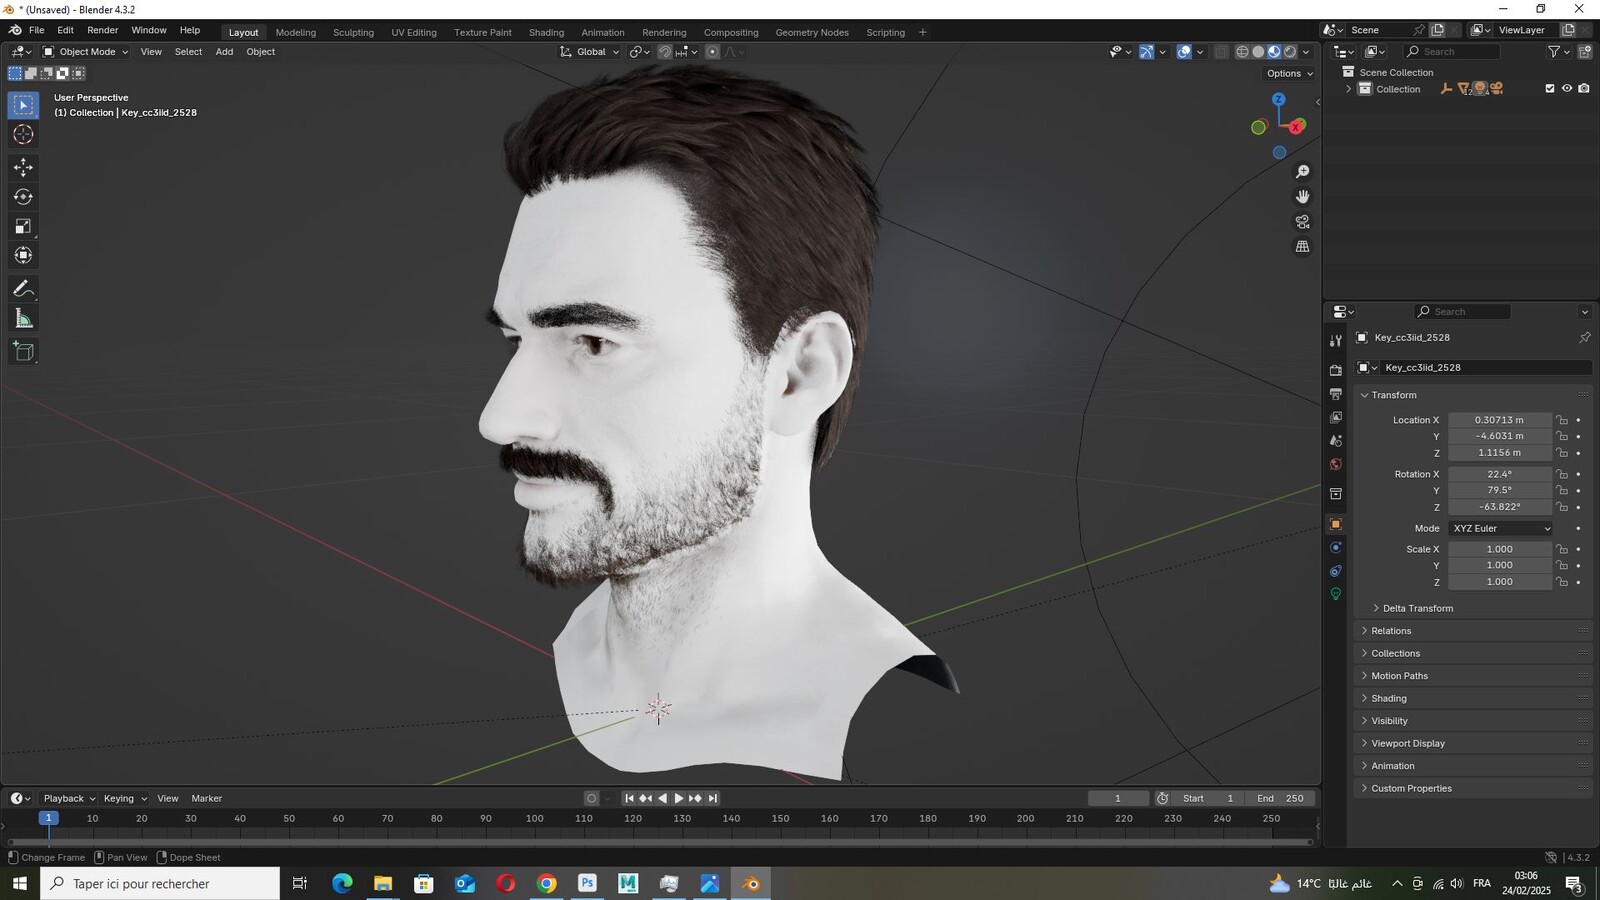The height and width of the screenshot is (900, 1600).
Task: Expand Relations panel
Action: 1390,631
